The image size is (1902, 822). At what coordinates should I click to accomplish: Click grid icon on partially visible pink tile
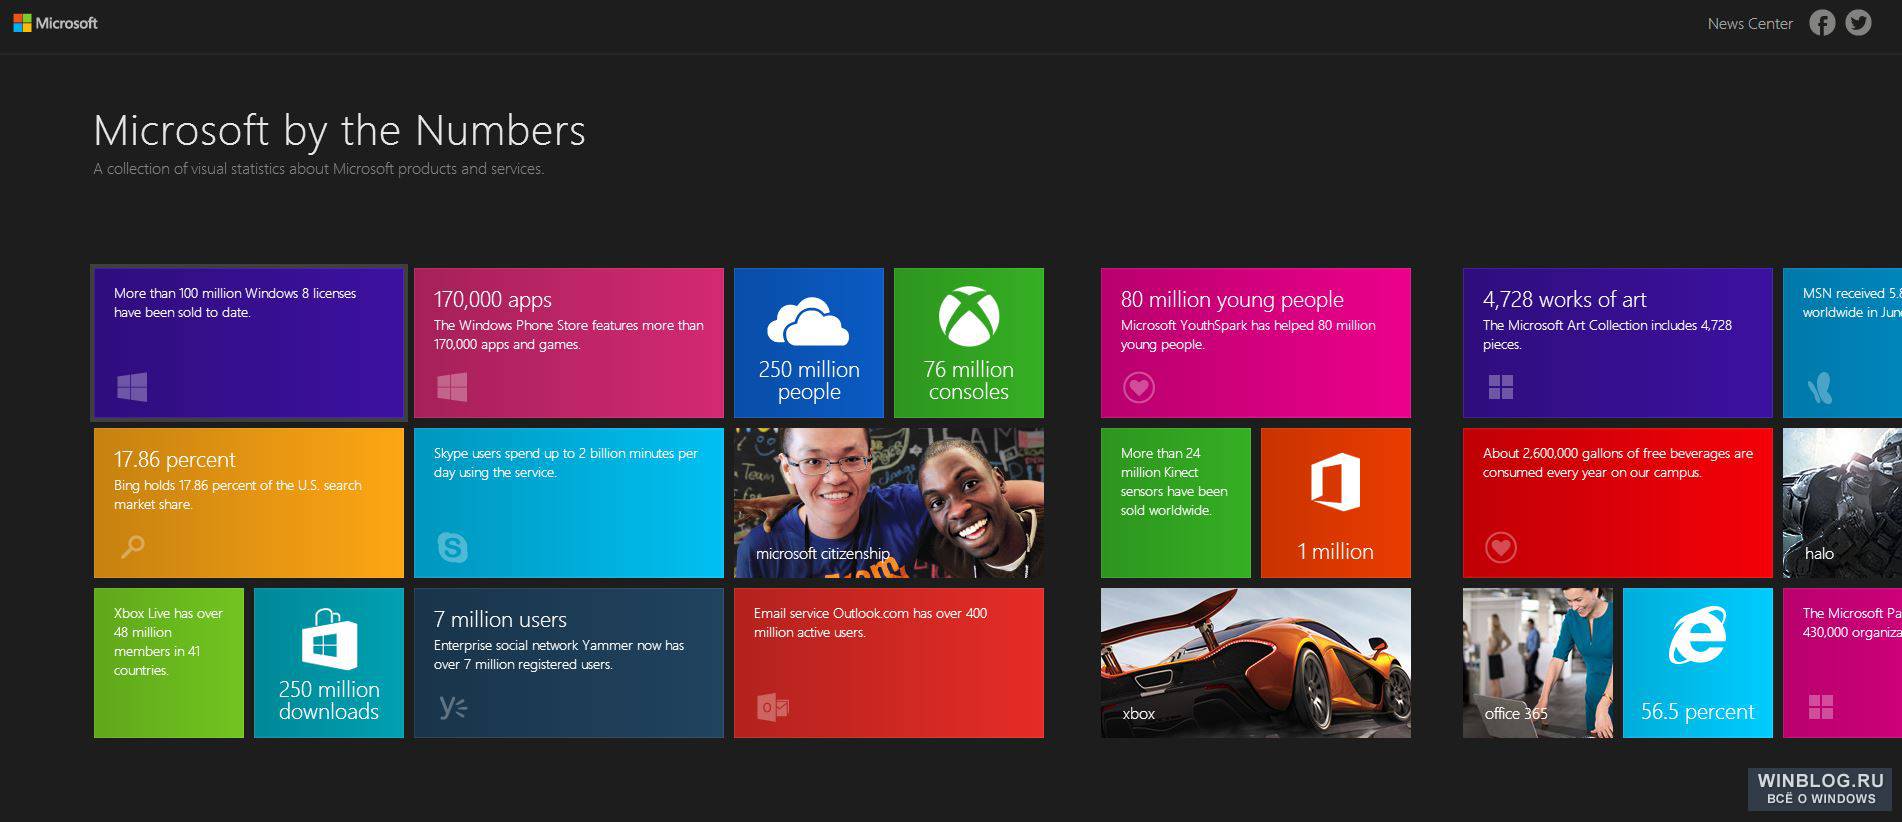[1821, 707]
